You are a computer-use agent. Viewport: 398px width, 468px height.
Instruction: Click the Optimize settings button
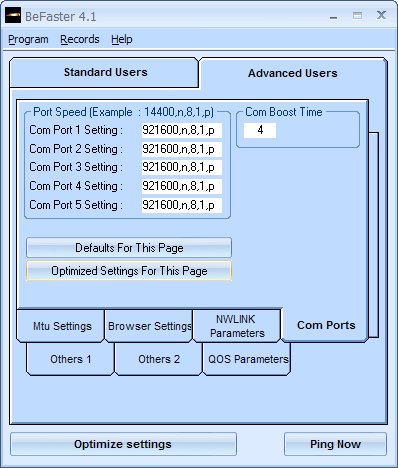pos(123,444)
